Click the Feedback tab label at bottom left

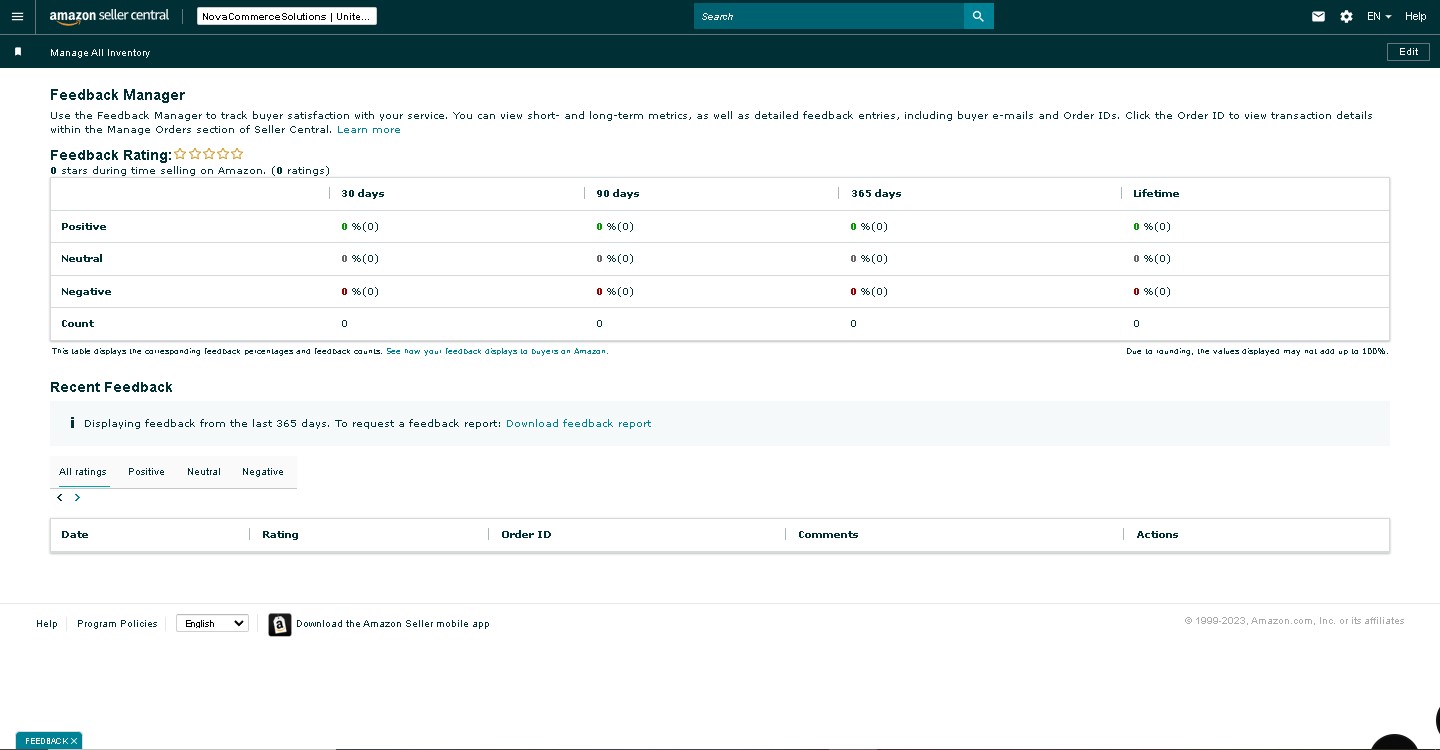click(x=46, y=741)
